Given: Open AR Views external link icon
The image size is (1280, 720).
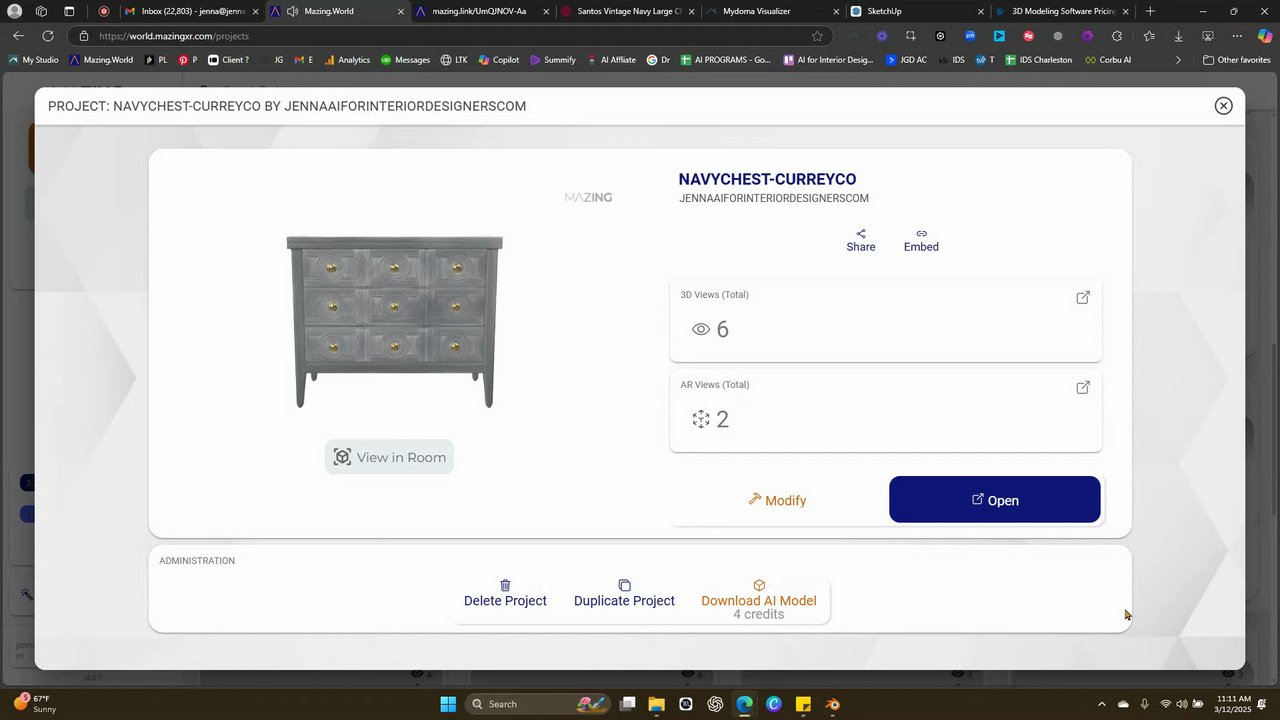Looking at the screenshot, I should pyautogui.click(x=1083, y=387).
